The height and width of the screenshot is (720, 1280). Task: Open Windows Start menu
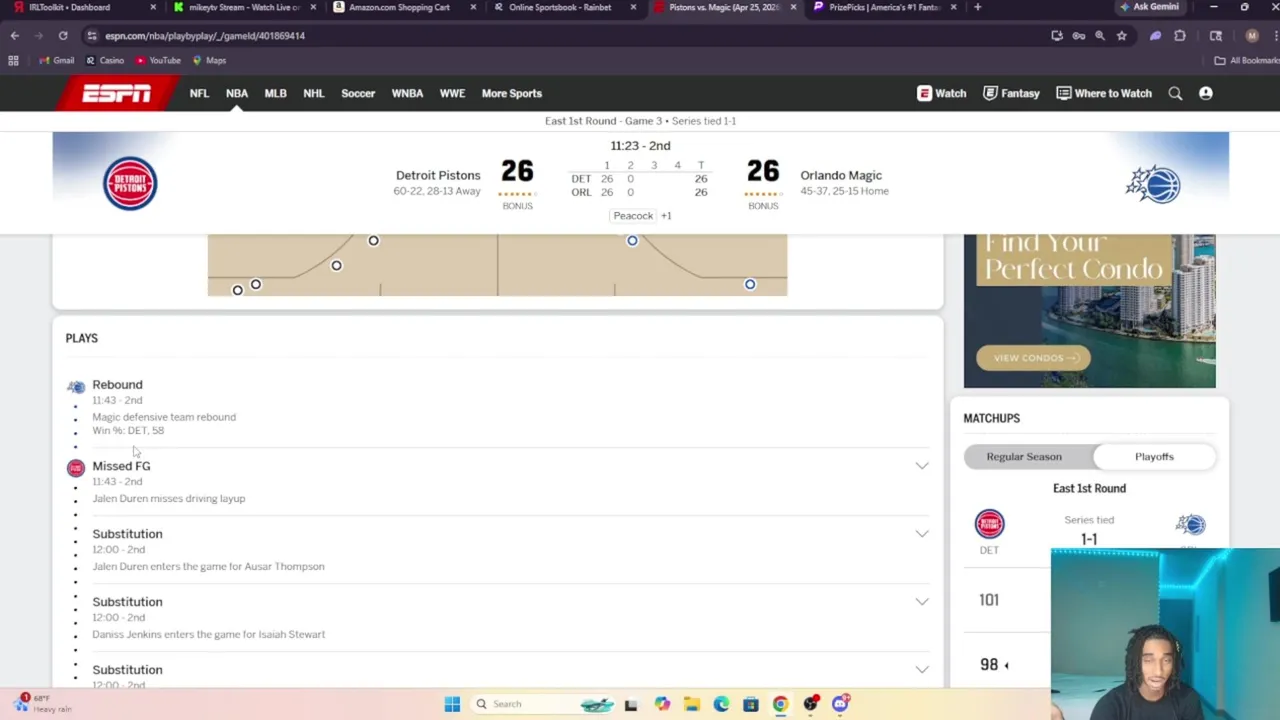452,704
